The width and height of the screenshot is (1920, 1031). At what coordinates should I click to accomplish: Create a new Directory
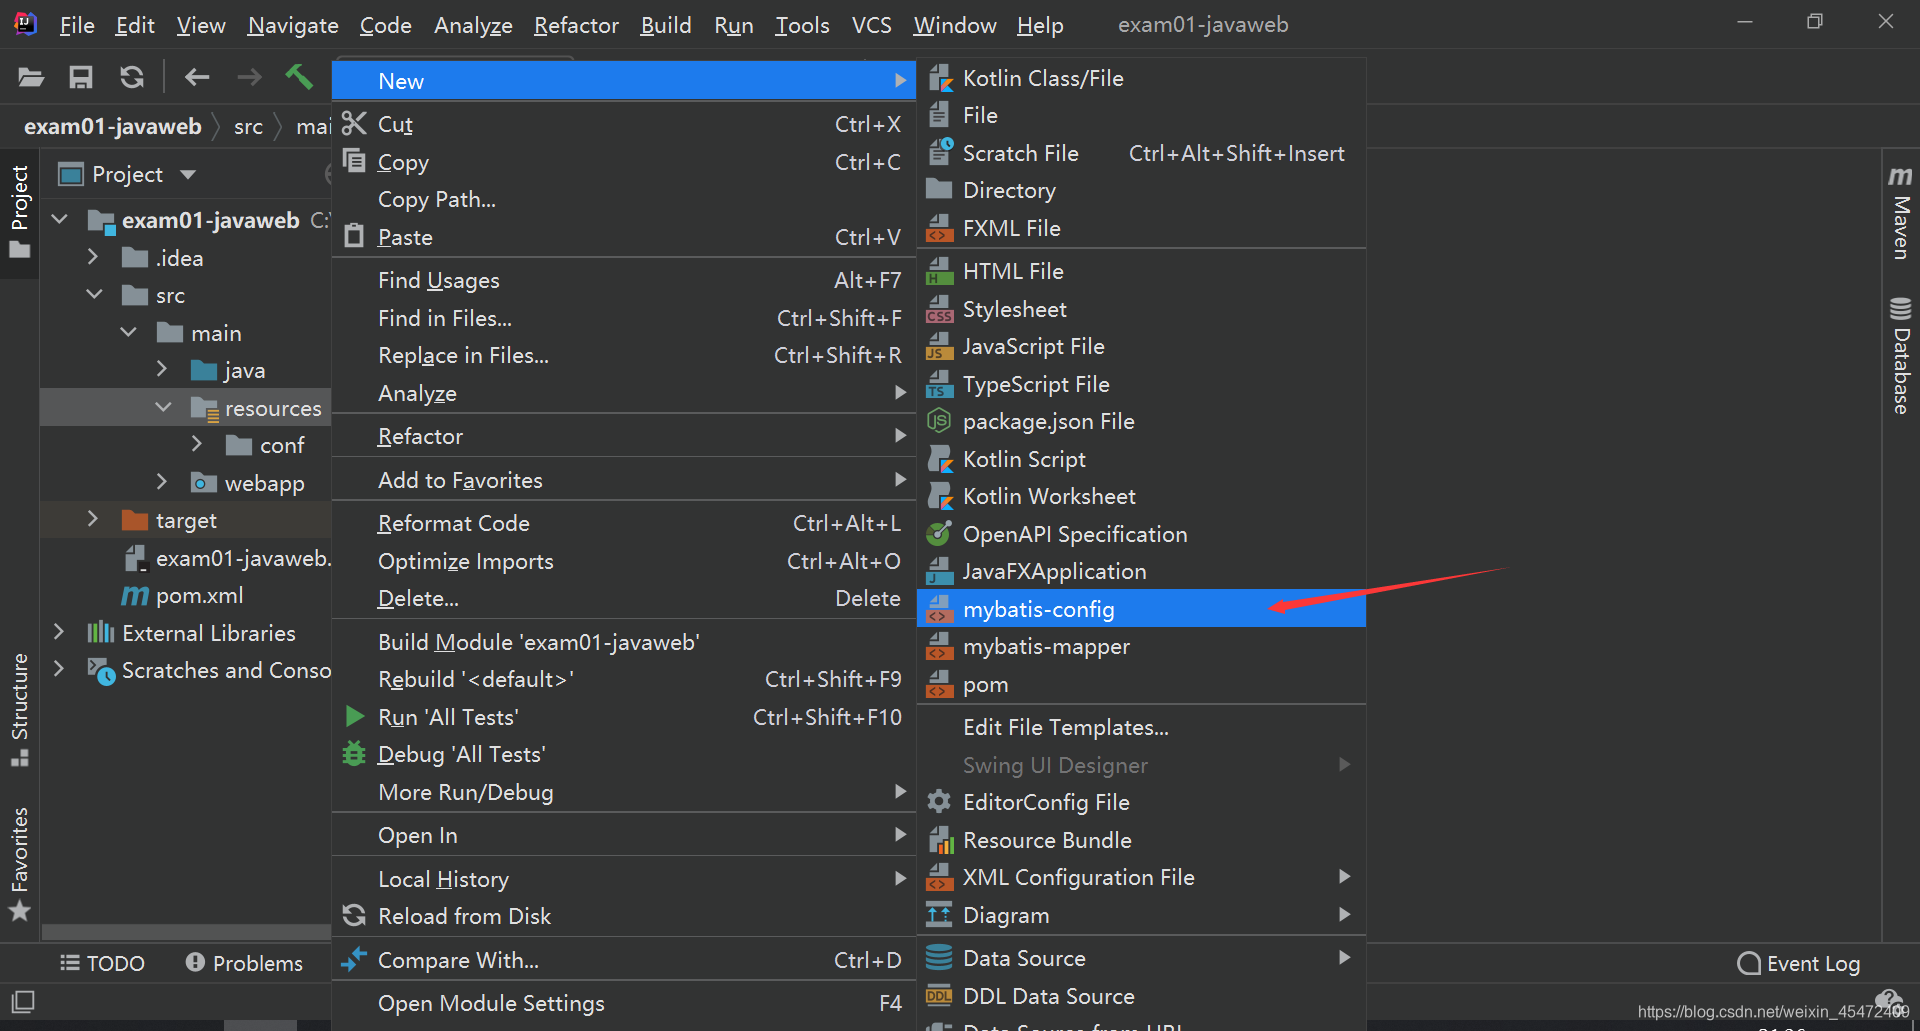point(1141,190)
